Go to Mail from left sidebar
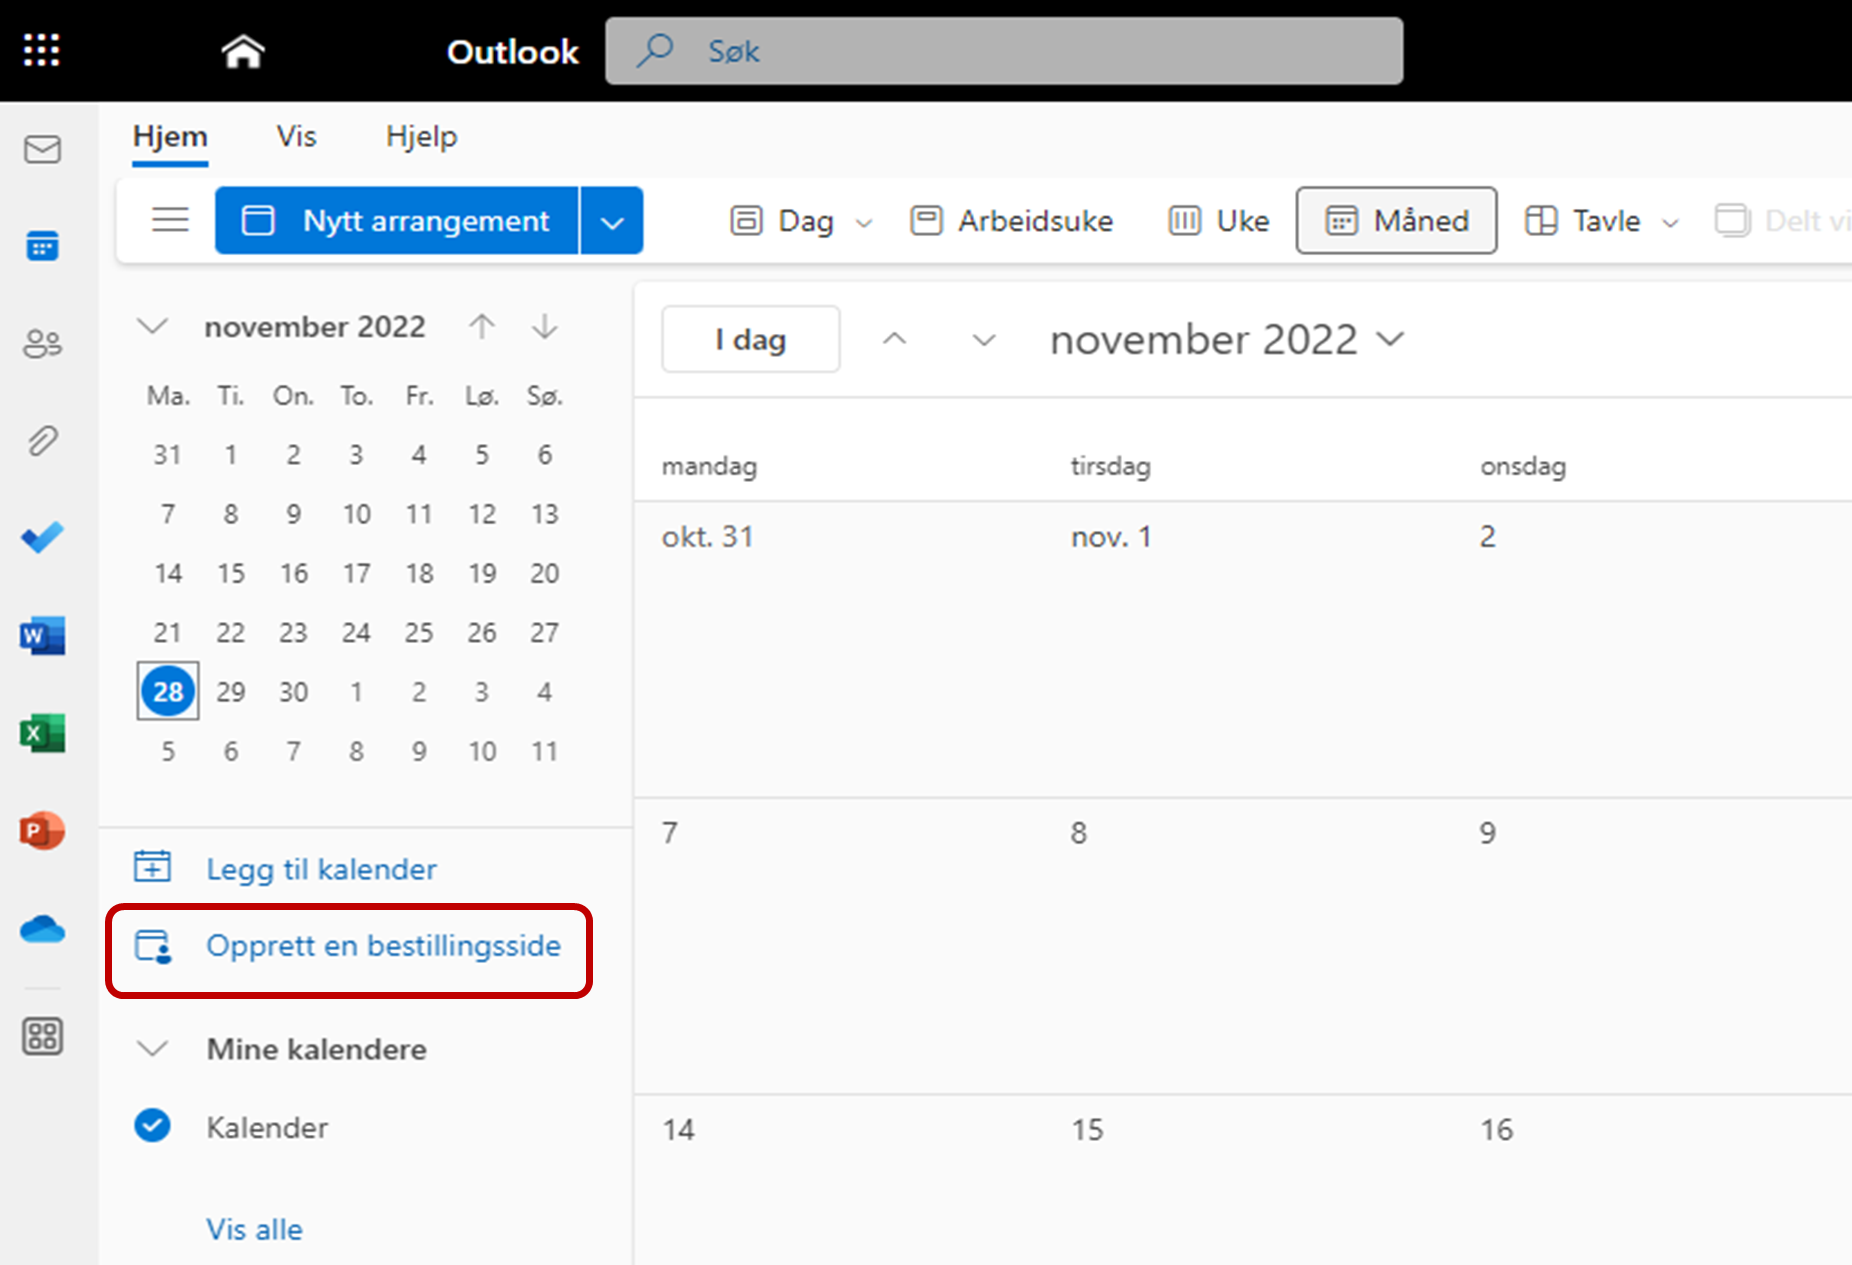The image size is (1852, 1265). (42, 150)
